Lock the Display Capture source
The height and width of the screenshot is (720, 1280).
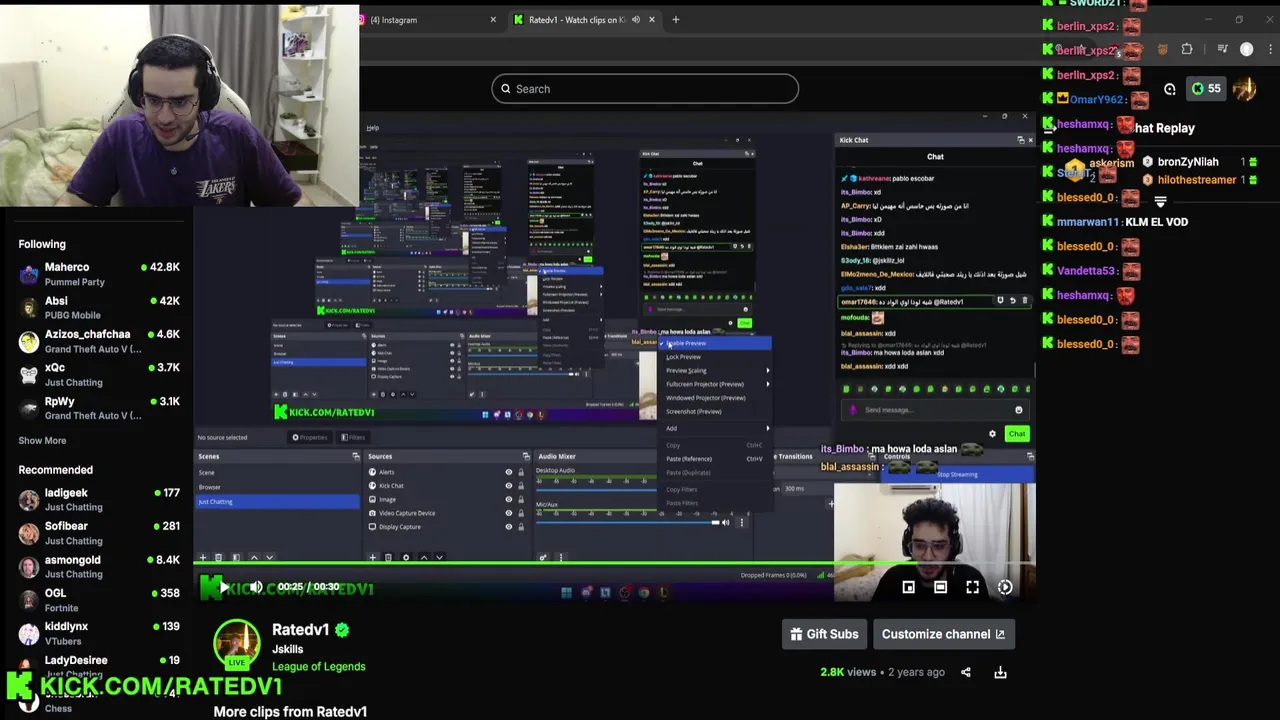520,527
